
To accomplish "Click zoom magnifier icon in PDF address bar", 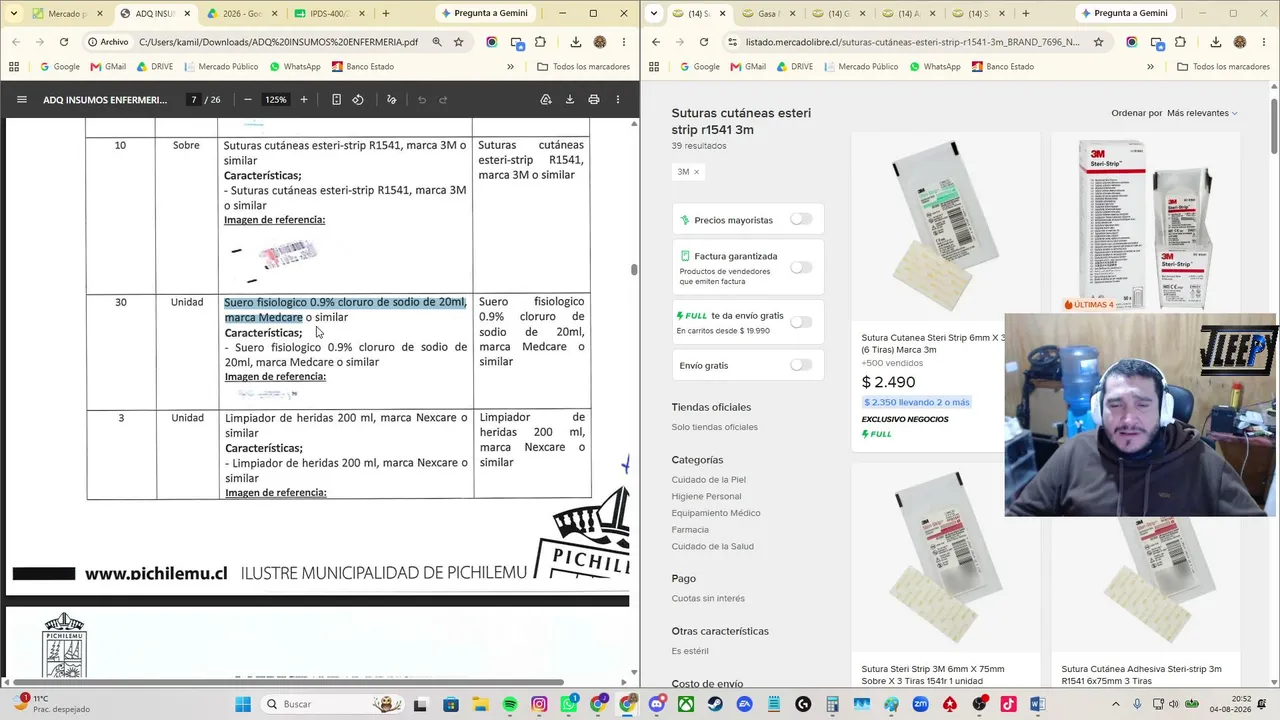I will click(437, 42).
